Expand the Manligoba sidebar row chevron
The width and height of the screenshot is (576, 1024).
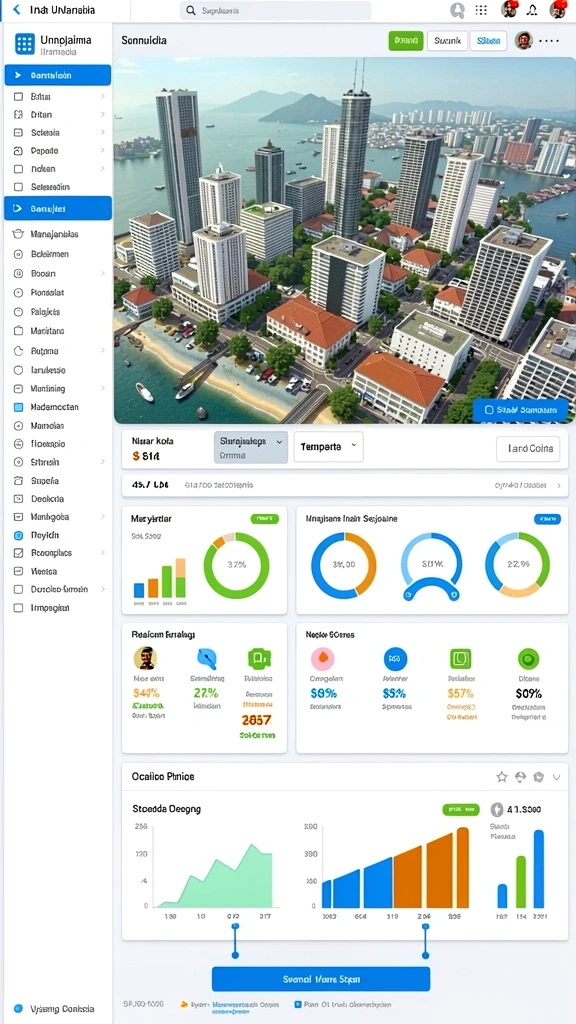tap(103, 517)
